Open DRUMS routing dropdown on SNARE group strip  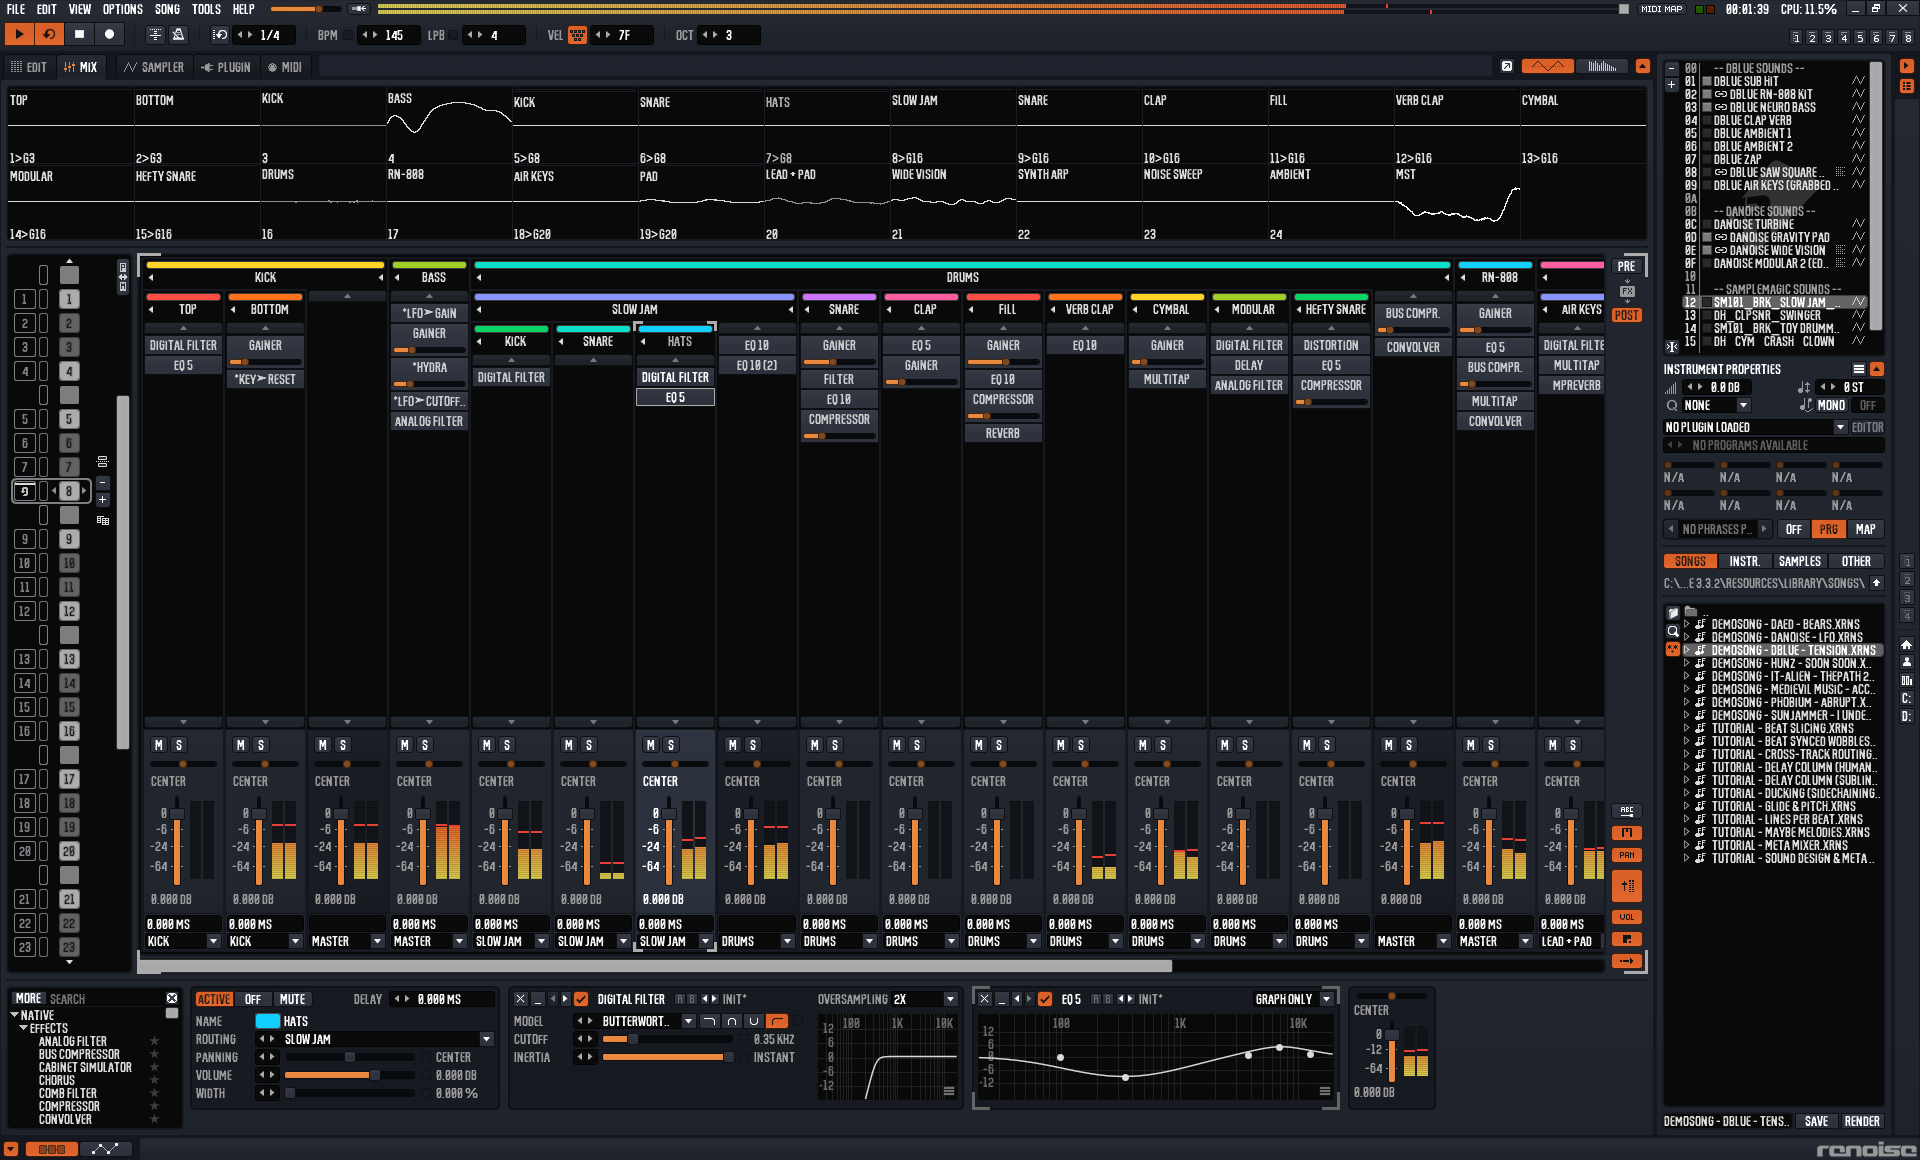point(869,941)
